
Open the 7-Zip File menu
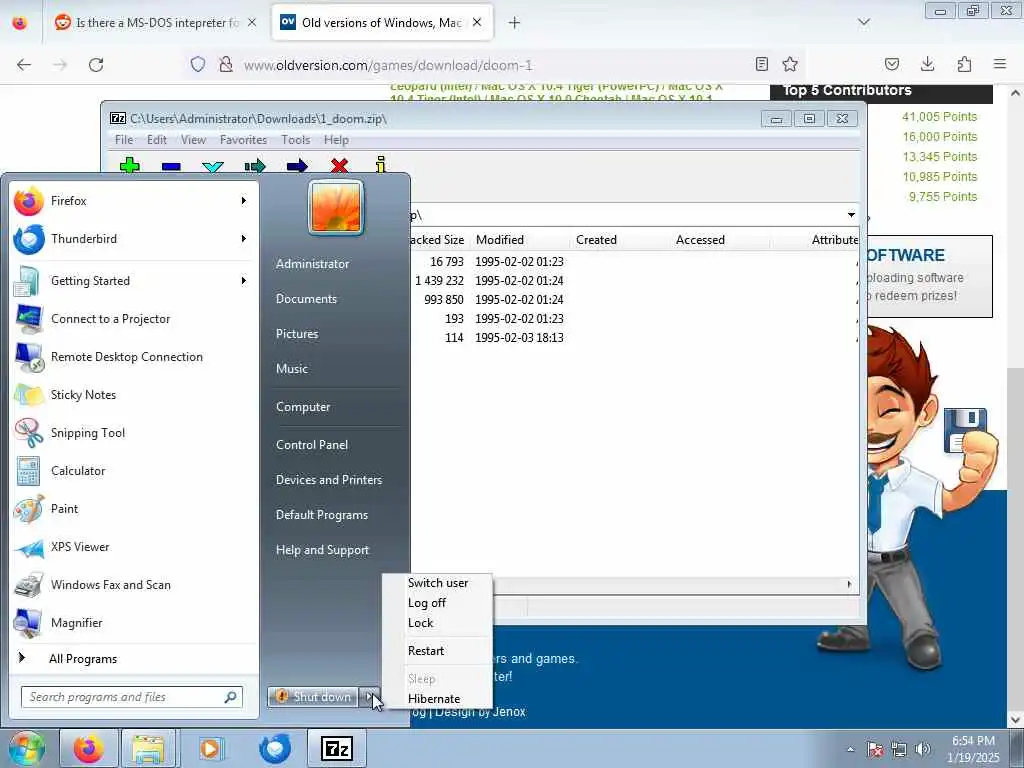(124, 140)
